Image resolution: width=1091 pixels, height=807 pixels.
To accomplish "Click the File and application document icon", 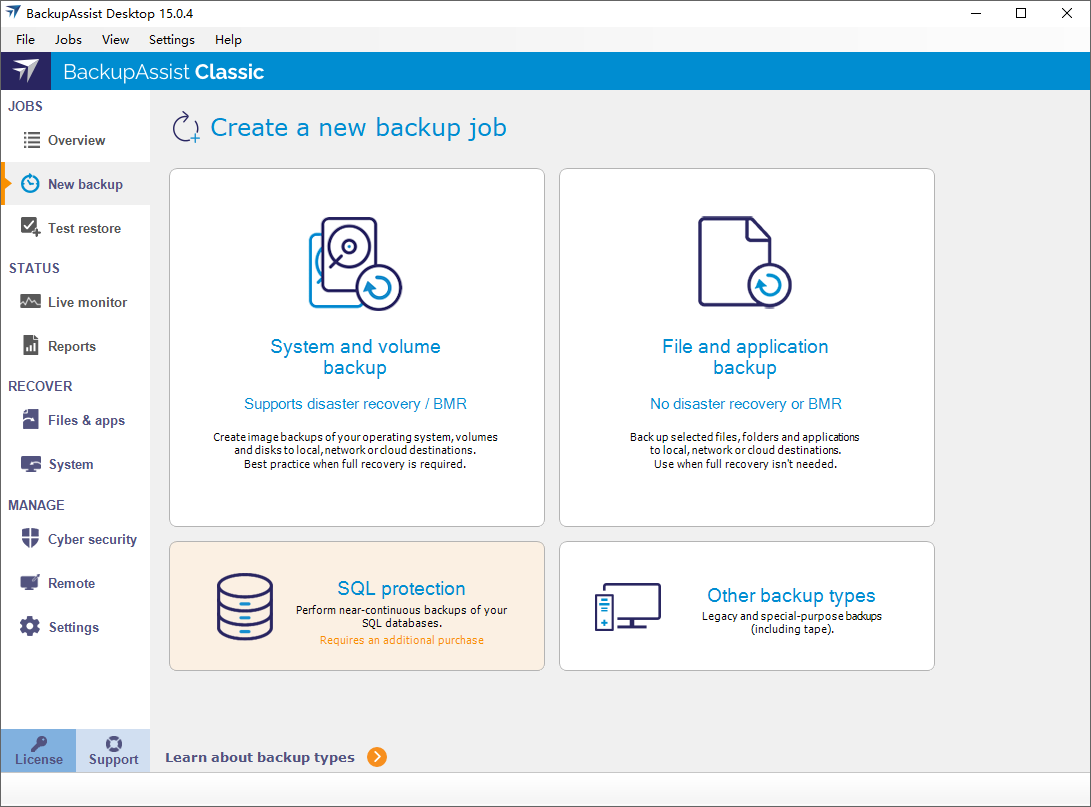I will [x=744, y=262].
